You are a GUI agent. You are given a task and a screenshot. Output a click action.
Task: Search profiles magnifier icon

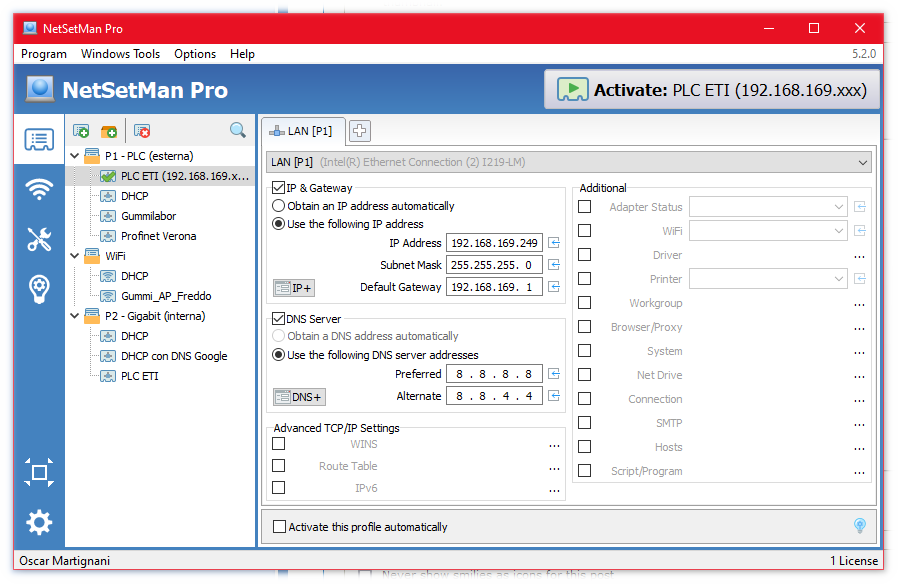(238, 131)
